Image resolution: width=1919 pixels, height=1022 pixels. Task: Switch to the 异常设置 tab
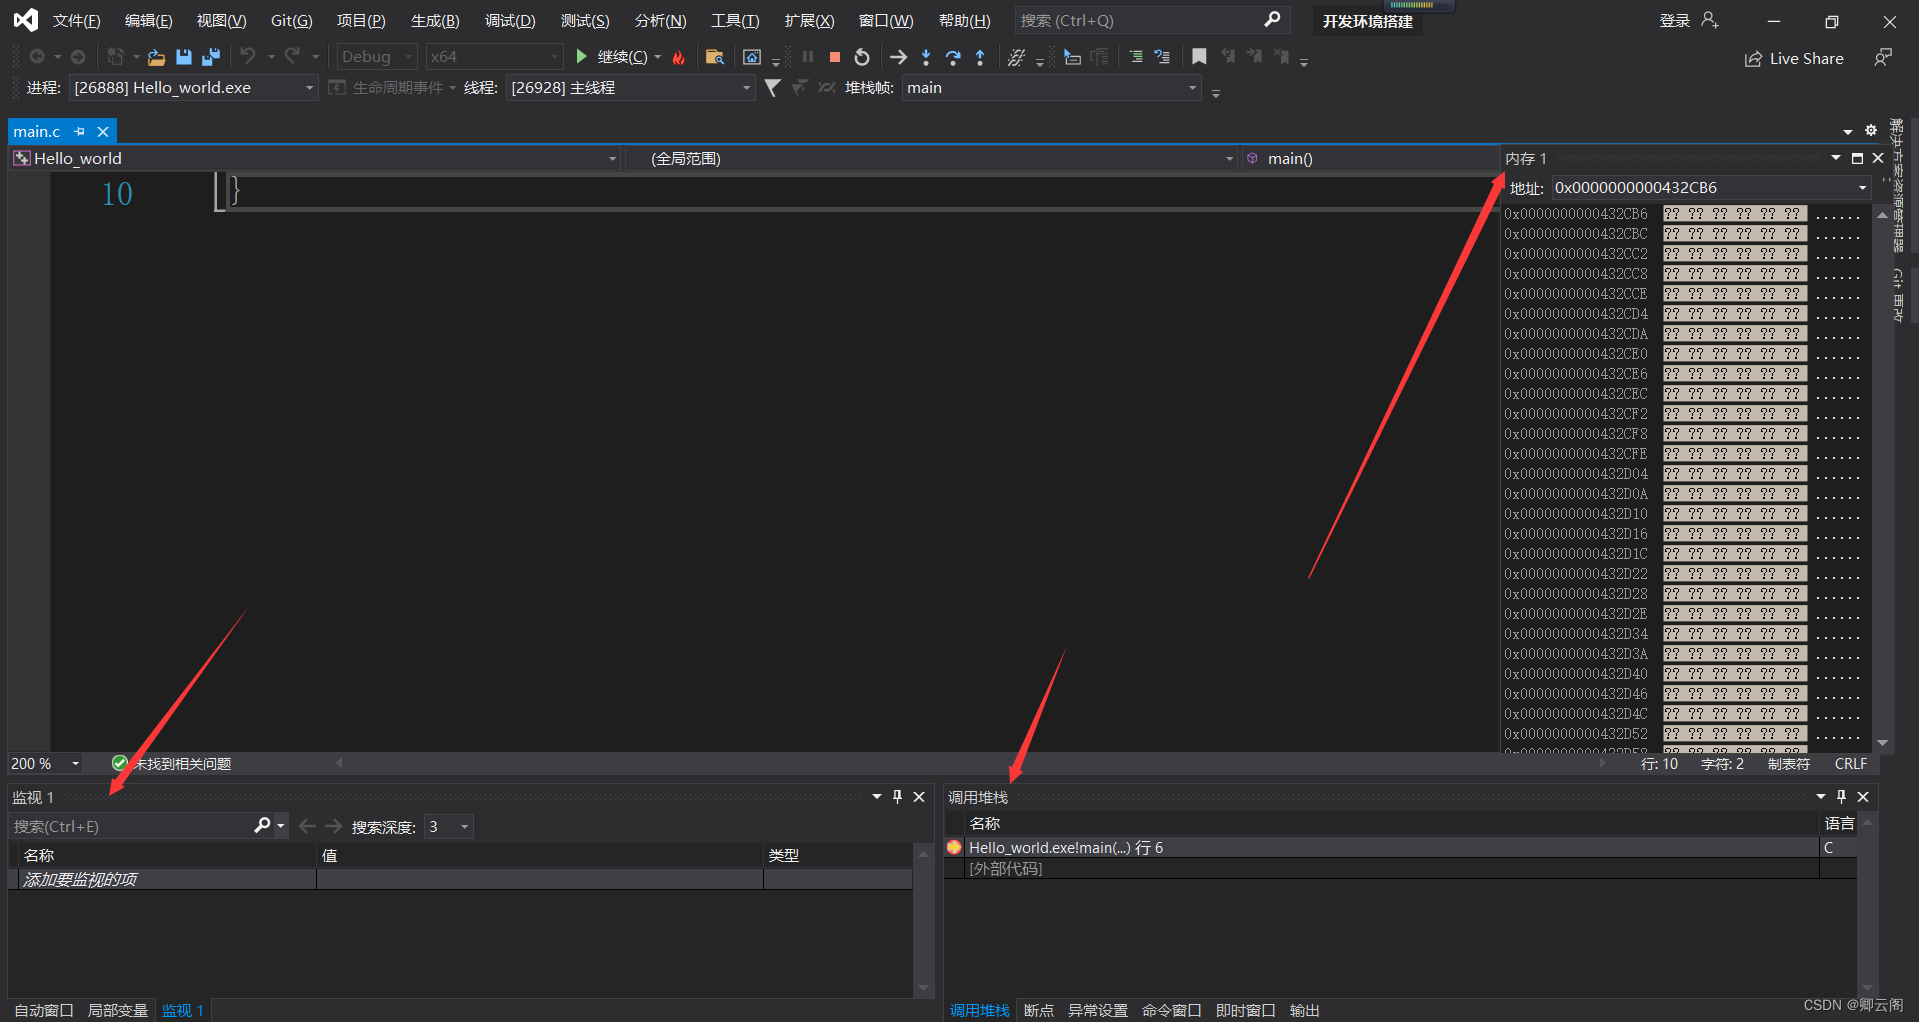1097,1010
